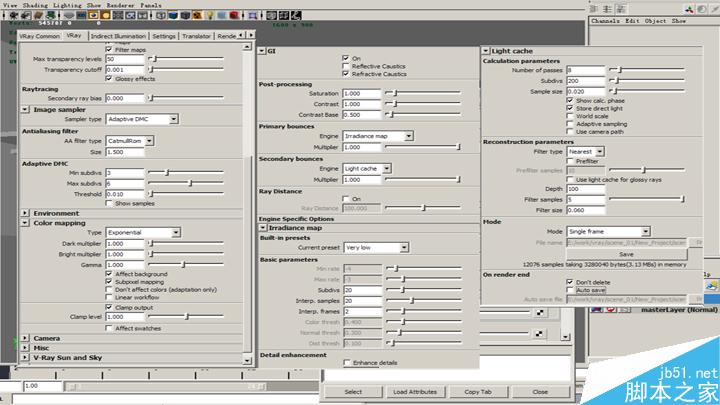Open the Lighting menu in viewport
The height and width of the screenshot is (405, 720).
point(70,5)
